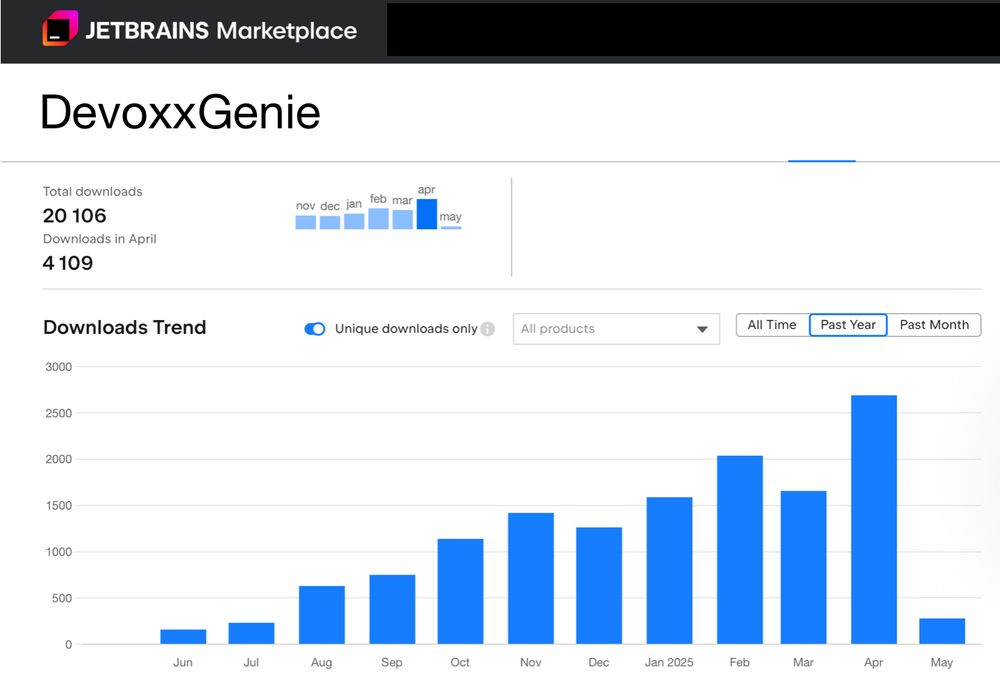Click the info icon beside Unique downloads only
The image size is (1000, 691).
[488, 329]
